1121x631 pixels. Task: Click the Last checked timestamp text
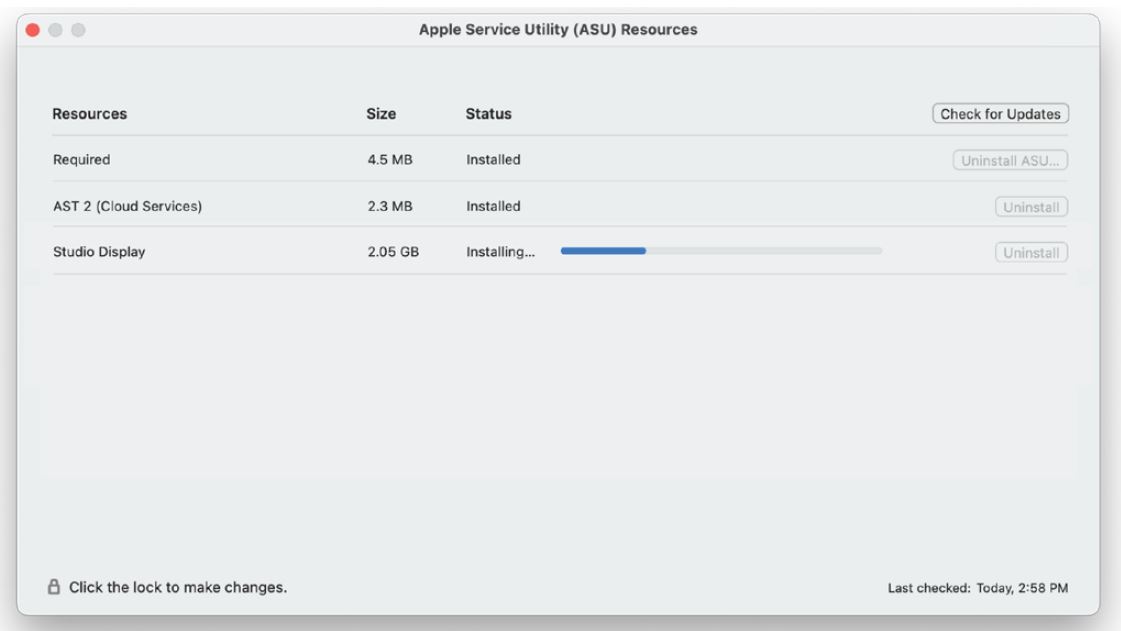pyautogui.click(x=977, y=587)
